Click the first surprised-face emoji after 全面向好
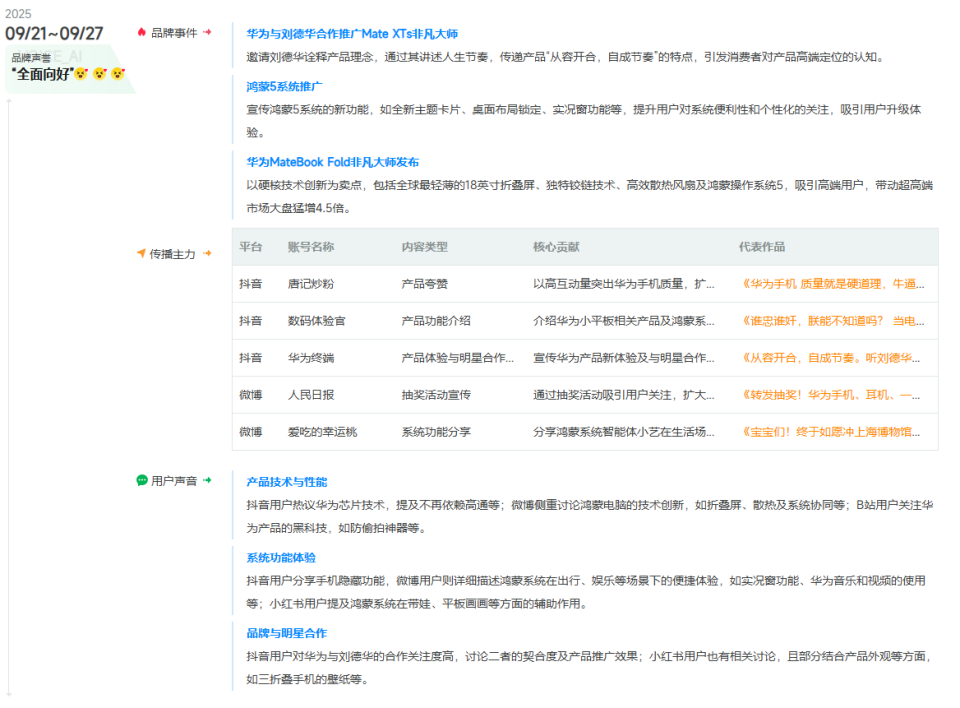Screen dimensions: 960x708 [81, 73]
